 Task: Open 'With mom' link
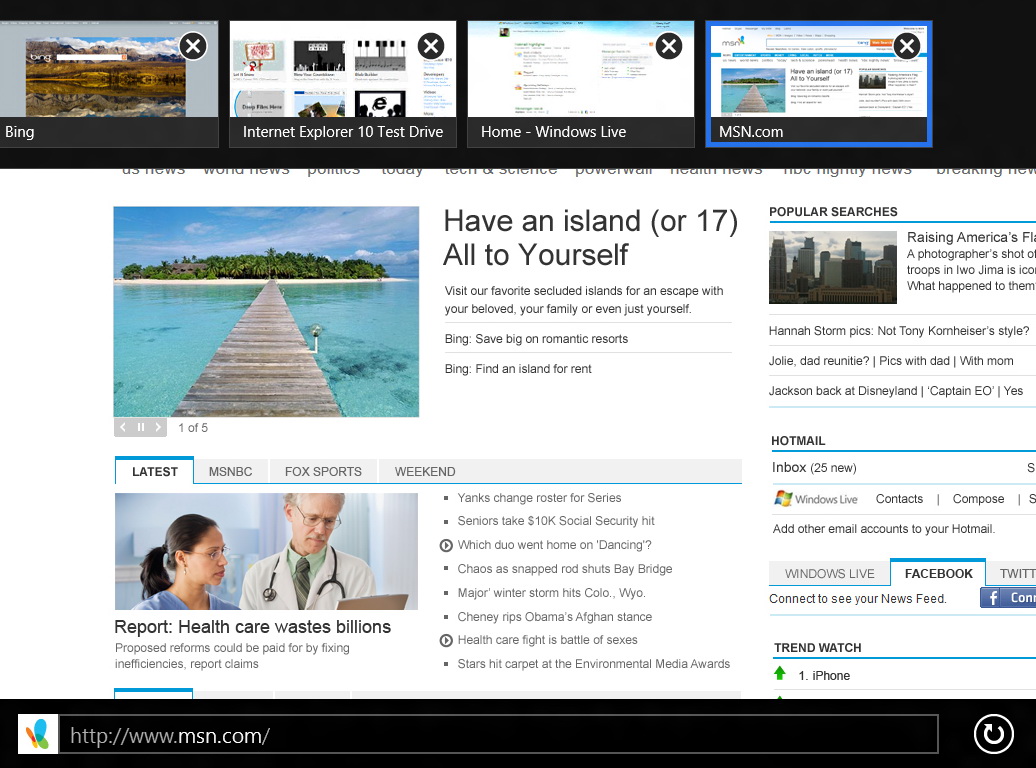(x=986, y=361)
